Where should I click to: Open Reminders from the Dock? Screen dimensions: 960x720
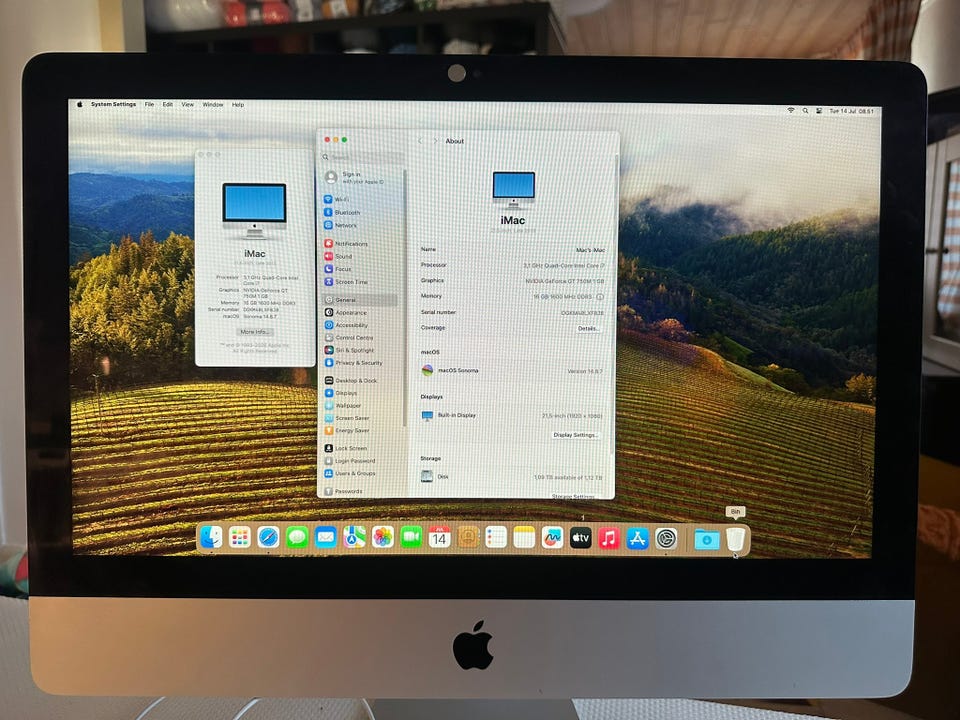pos(495,538)
